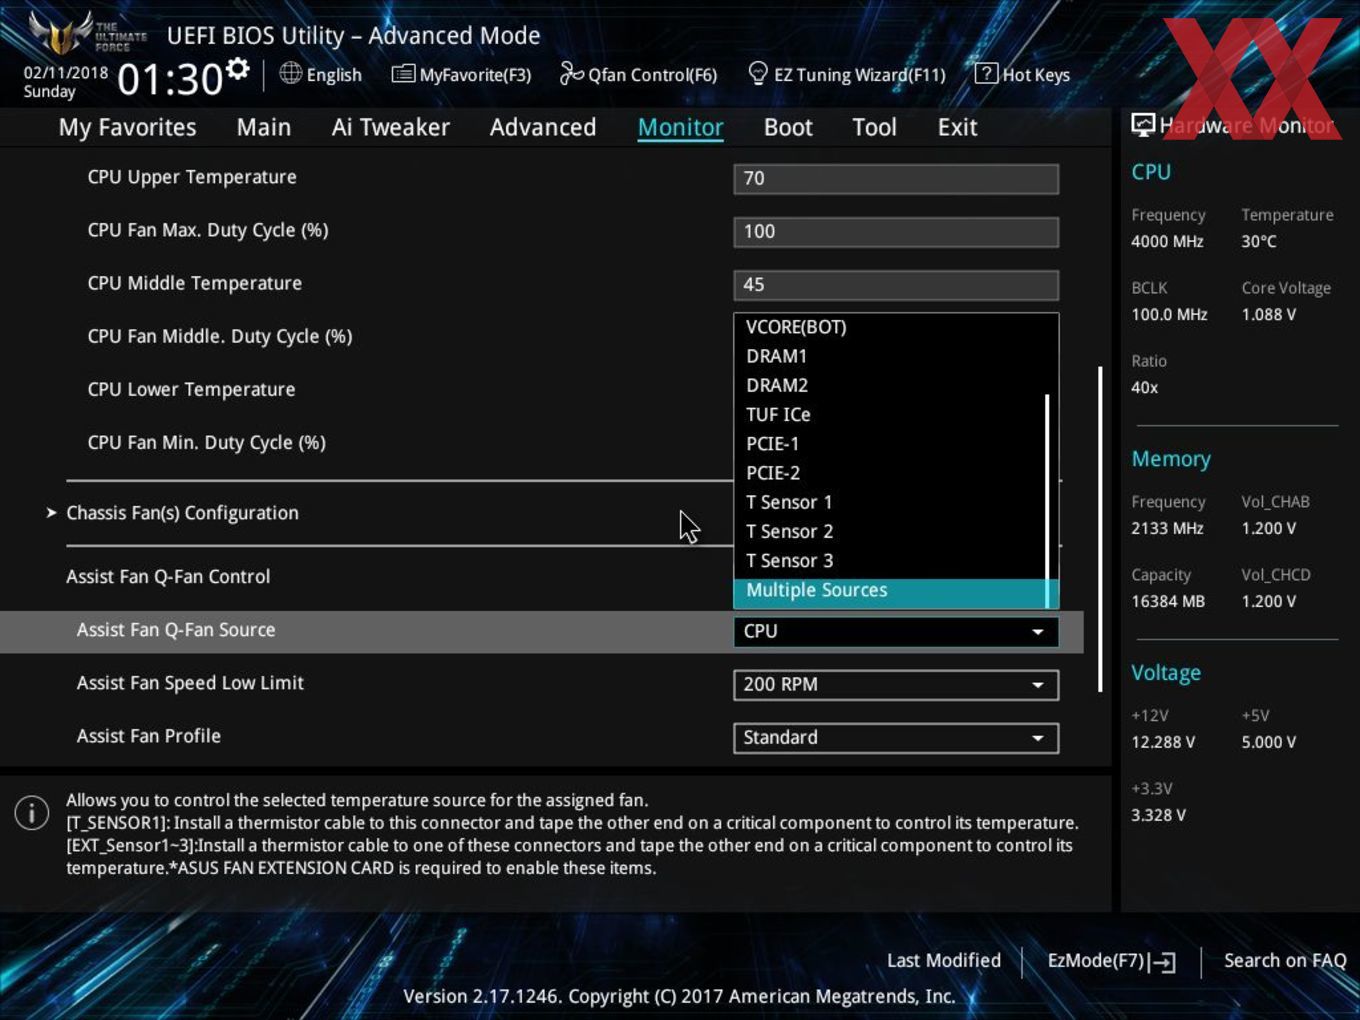This screenshot has width=1360, height=1020.
Task: Open time settings via gear icon
Action: coord(237,69)
